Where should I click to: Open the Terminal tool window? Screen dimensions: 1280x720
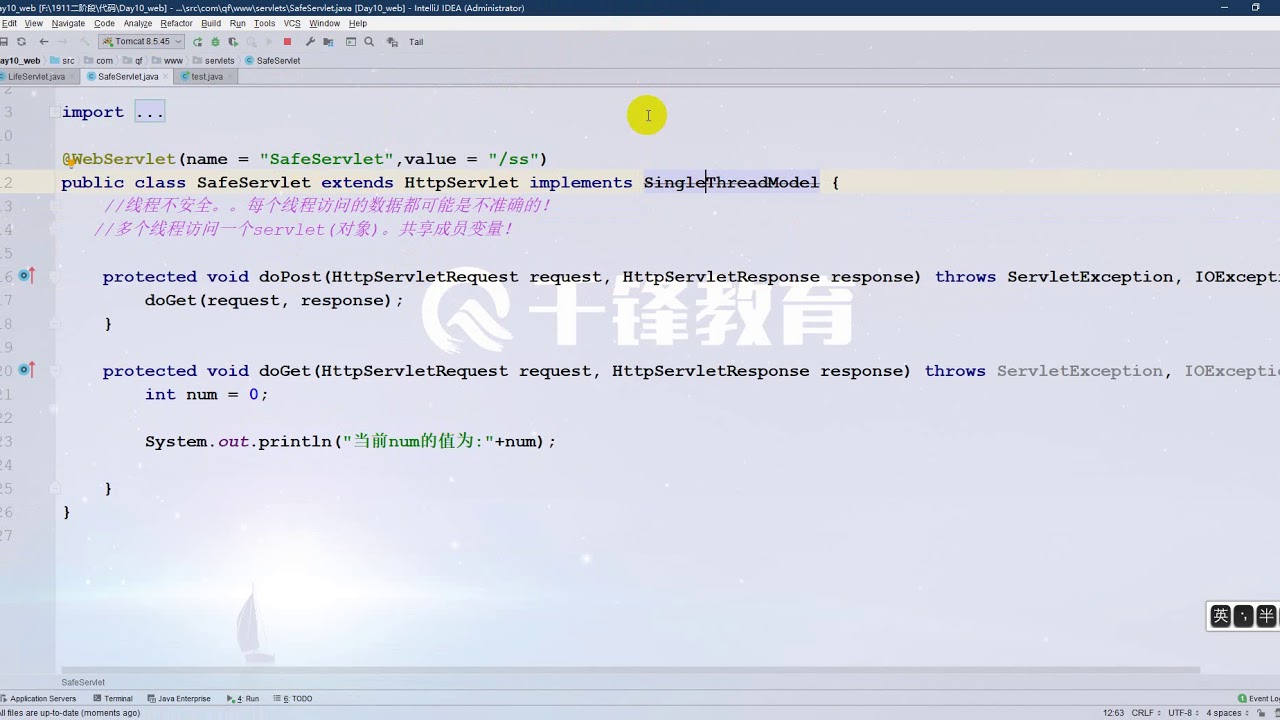tap(113, 698)
